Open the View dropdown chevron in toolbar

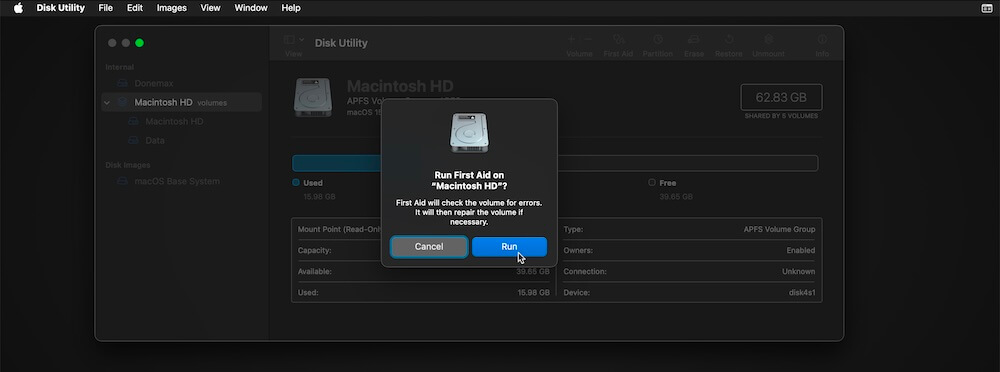click(302, 40)
